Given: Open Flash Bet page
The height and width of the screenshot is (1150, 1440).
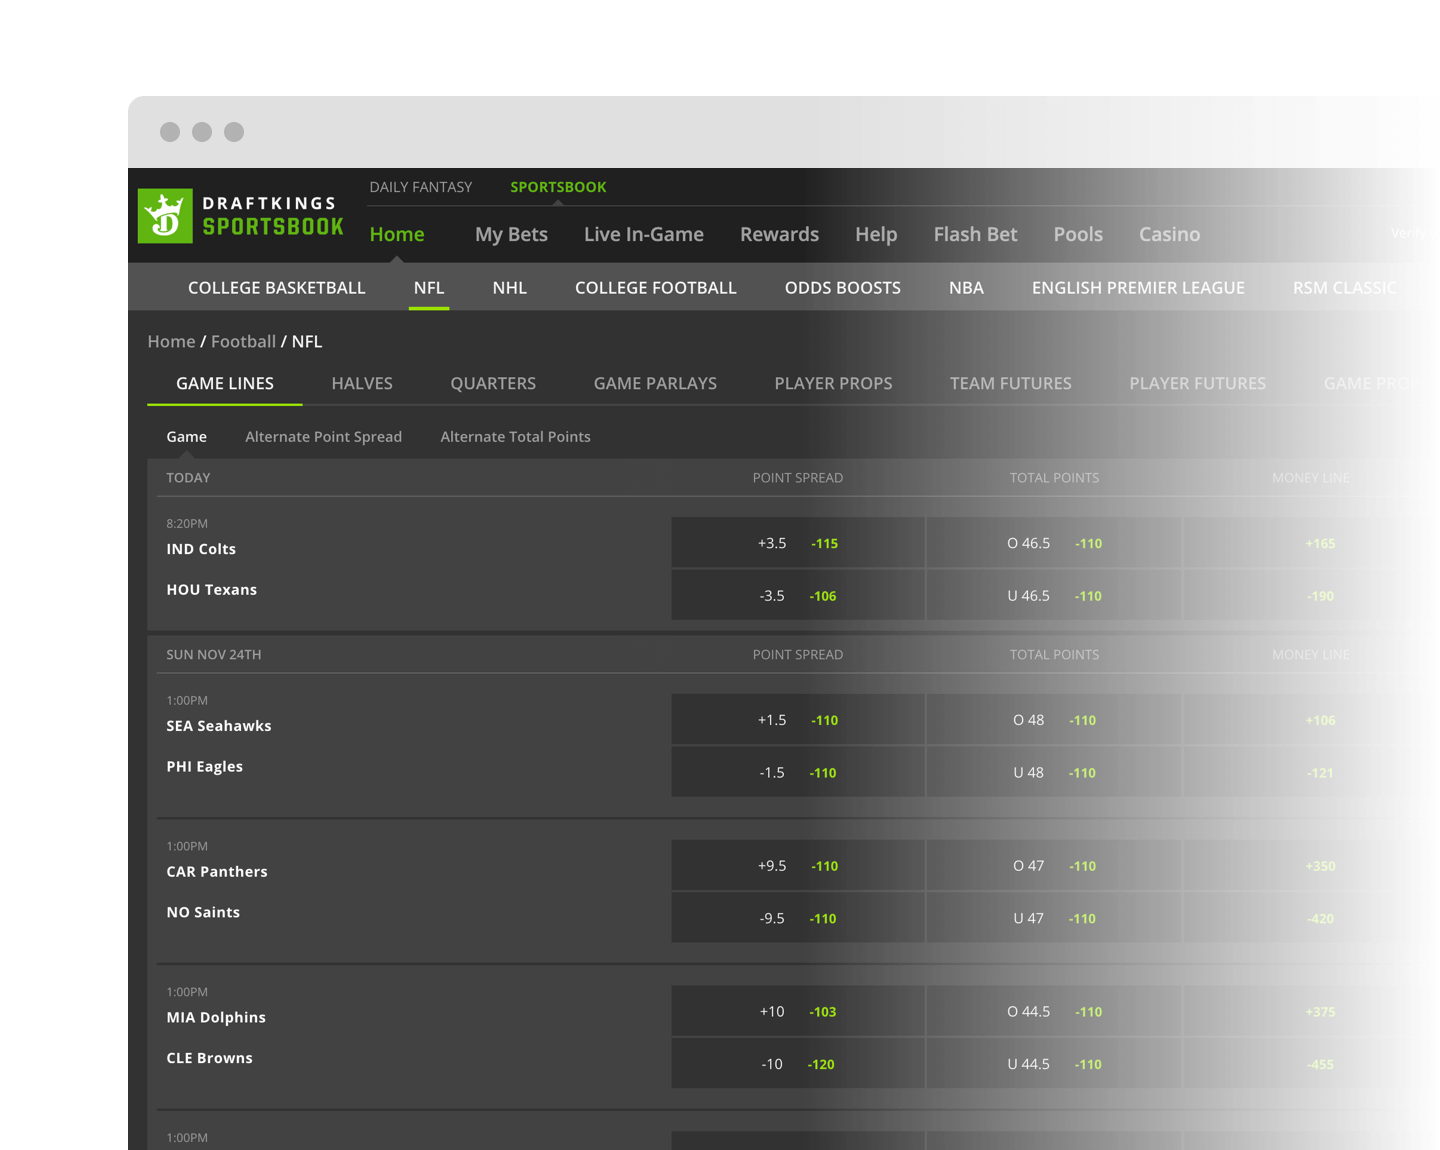Looking at the screenshot, I should coord(975,234).
